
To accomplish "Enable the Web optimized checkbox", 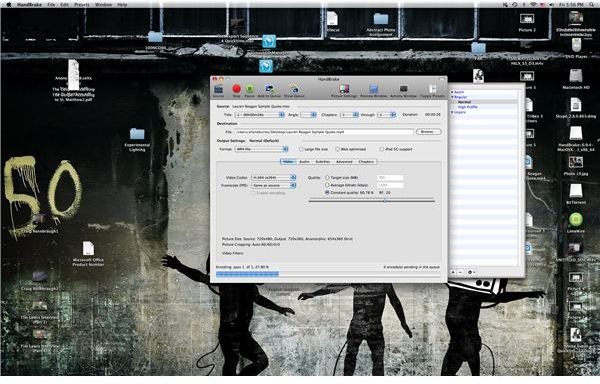I will point(337,149).
